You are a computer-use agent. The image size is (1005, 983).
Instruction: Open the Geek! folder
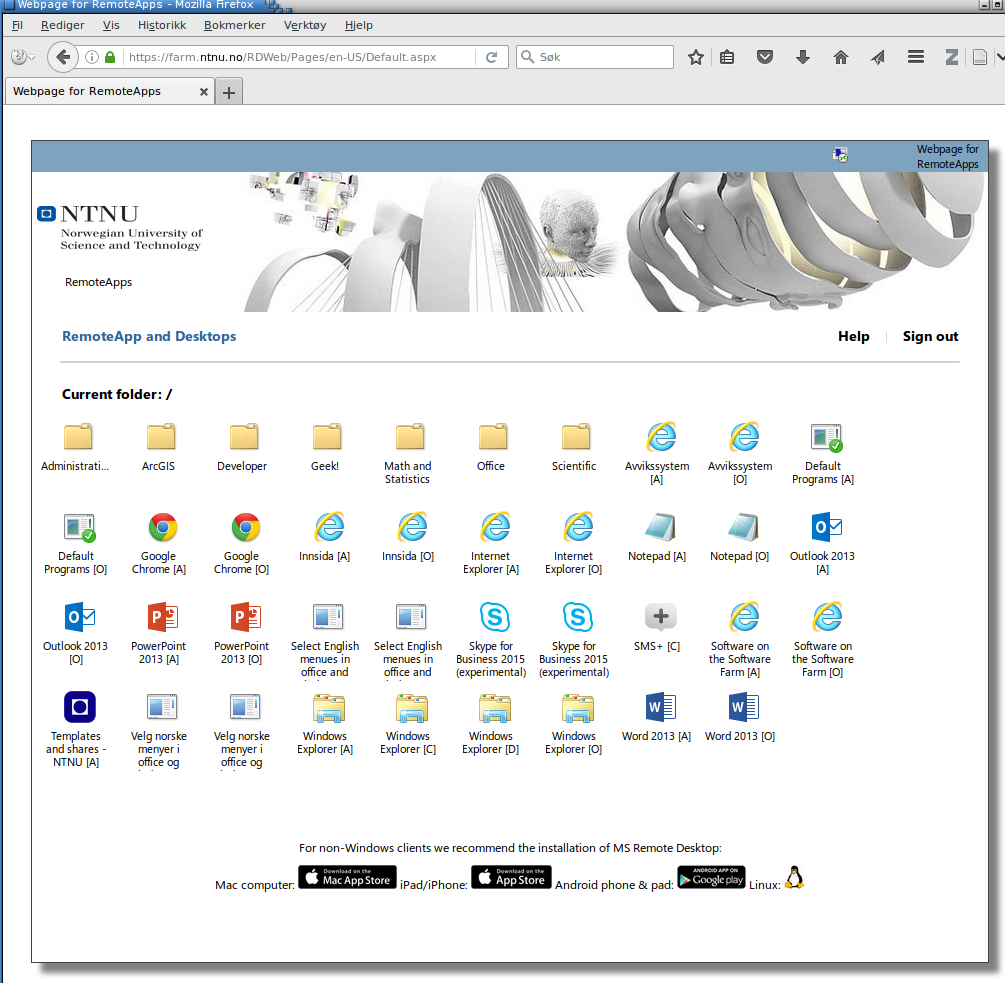click(327, 437)
